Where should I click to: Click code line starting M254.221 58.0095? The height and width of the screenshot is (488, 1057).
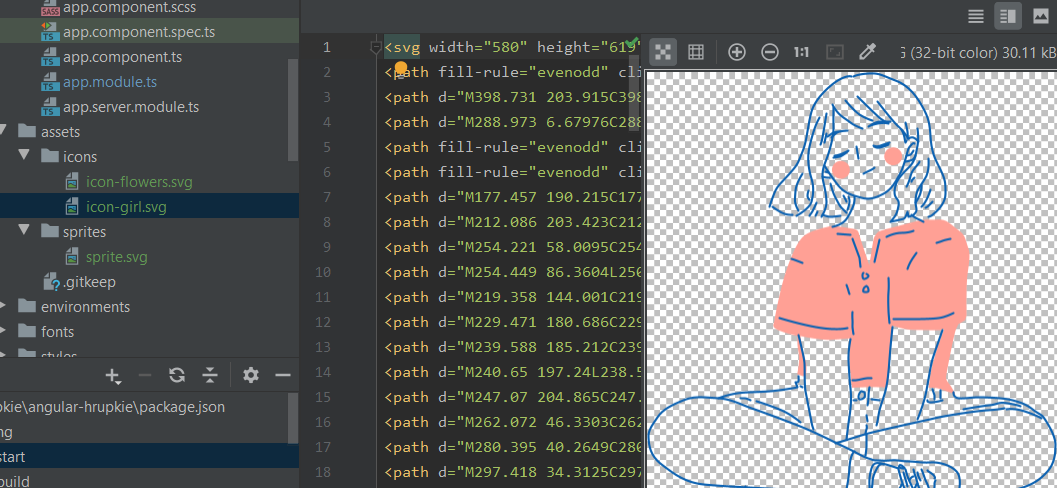coord(512,247)
